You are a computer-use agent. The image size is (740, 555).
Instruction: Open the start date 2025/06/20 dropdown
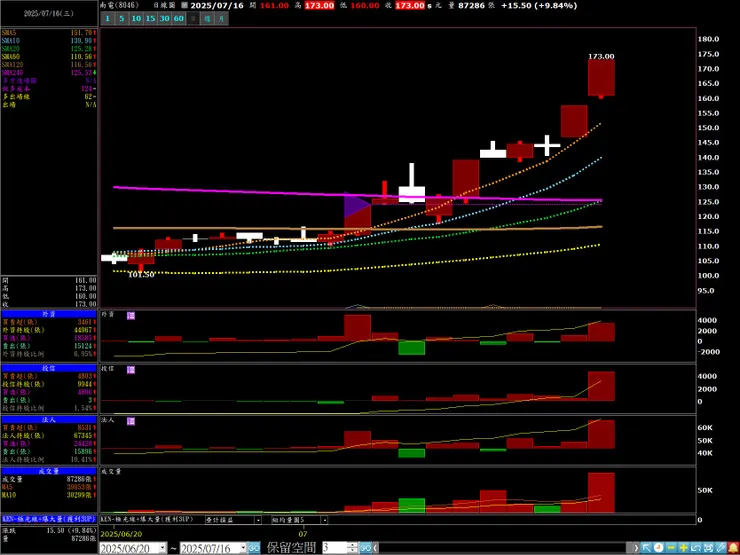(163, 548)
